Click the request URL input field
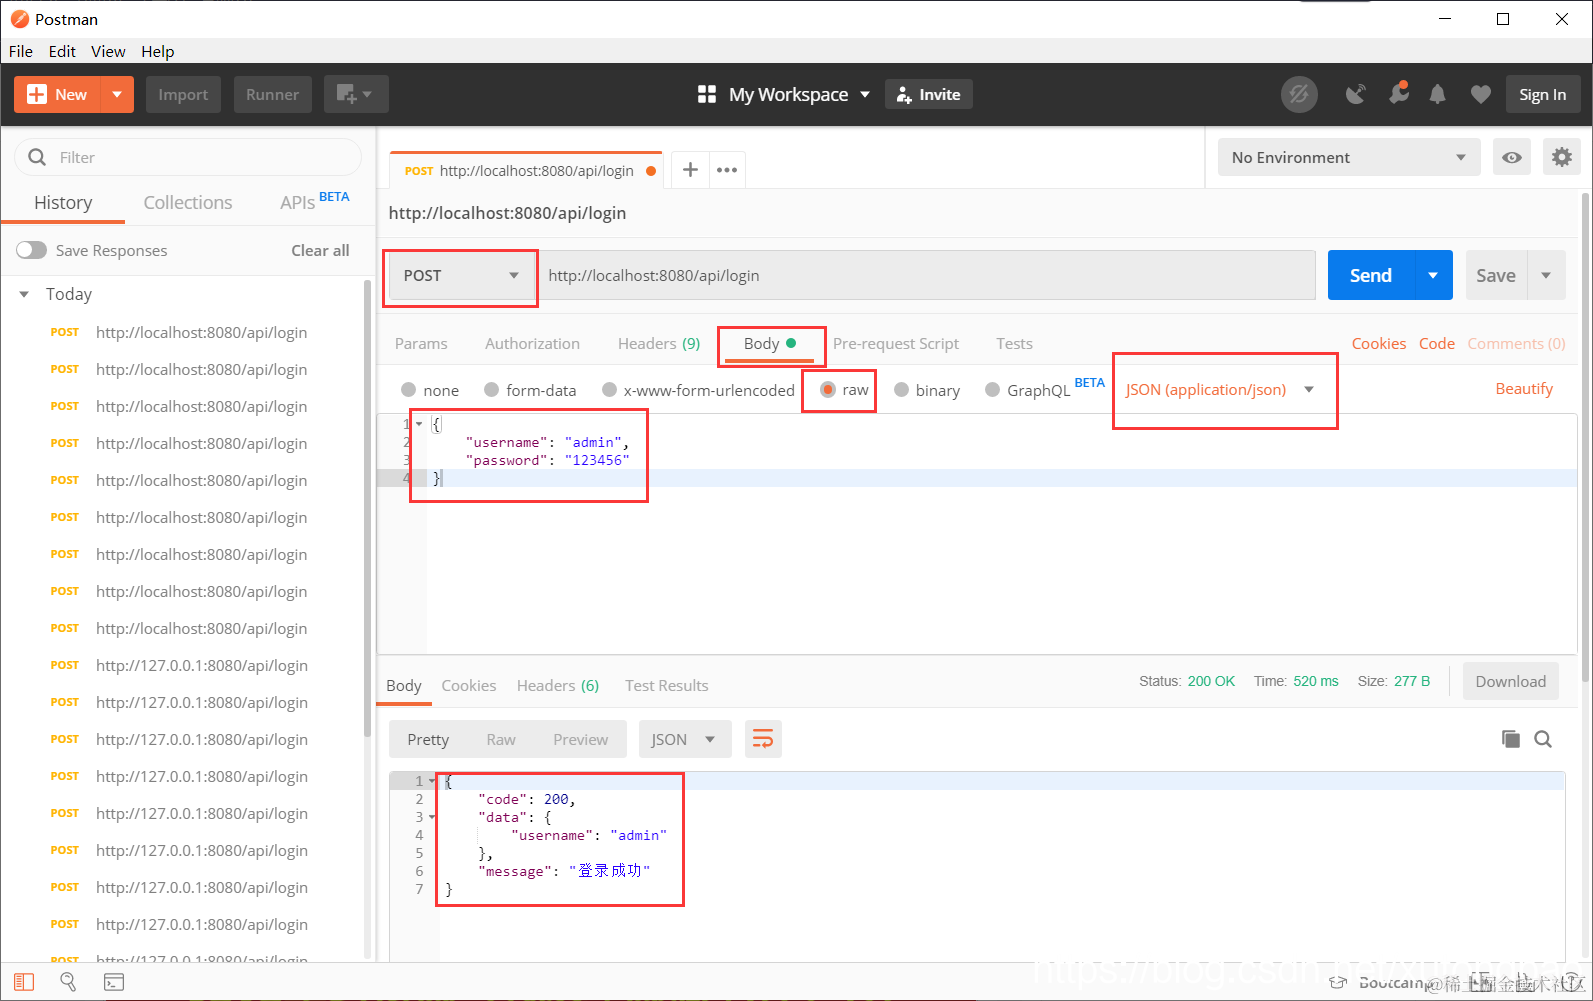 click(927, 276)
